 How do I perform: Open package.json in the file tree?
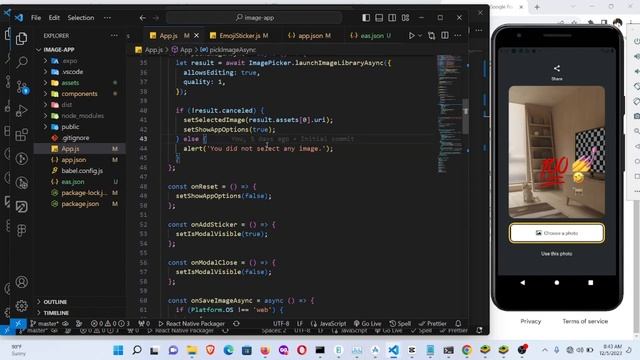(x=80, y=204)
